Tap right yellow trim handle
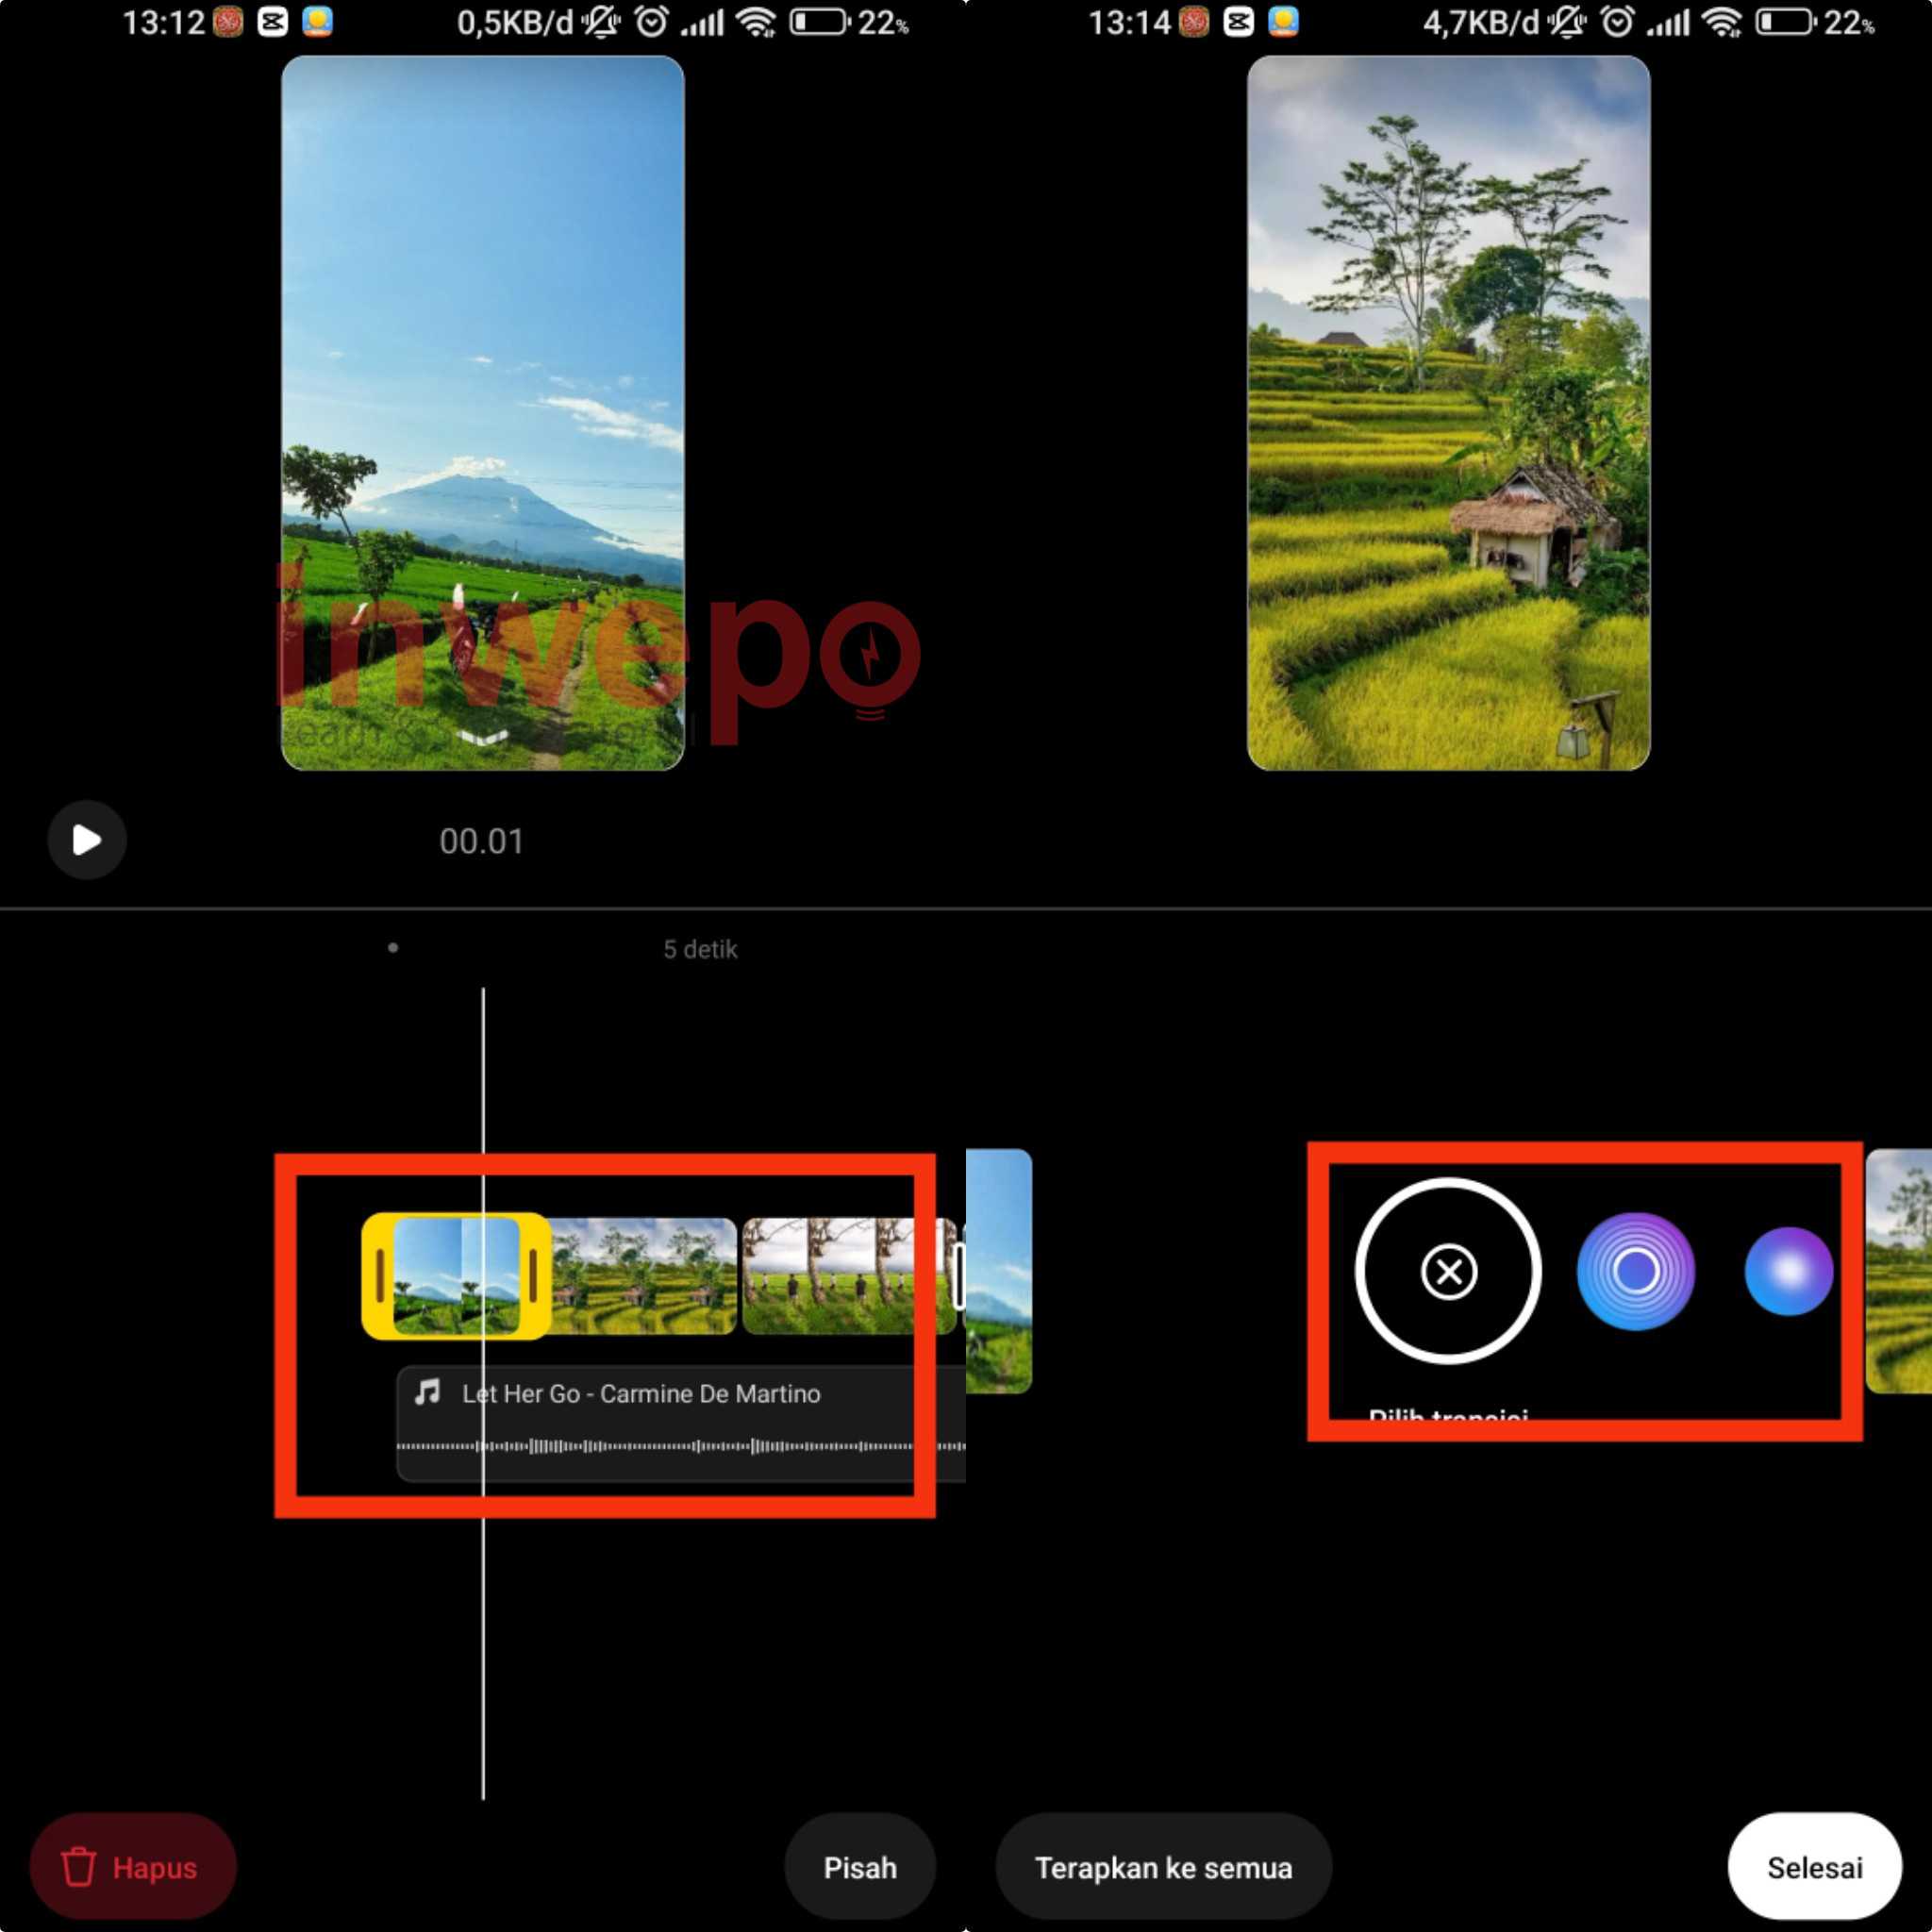This screenshot has height=1932, width=1932. click(x=533, y=1276)
